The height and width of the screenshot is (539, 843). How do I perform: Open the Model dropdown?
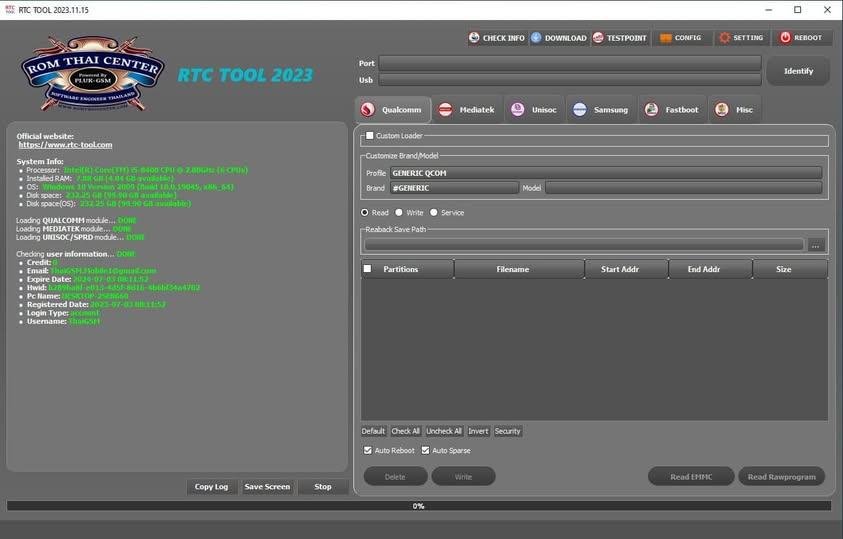click(x=684, y=188)
